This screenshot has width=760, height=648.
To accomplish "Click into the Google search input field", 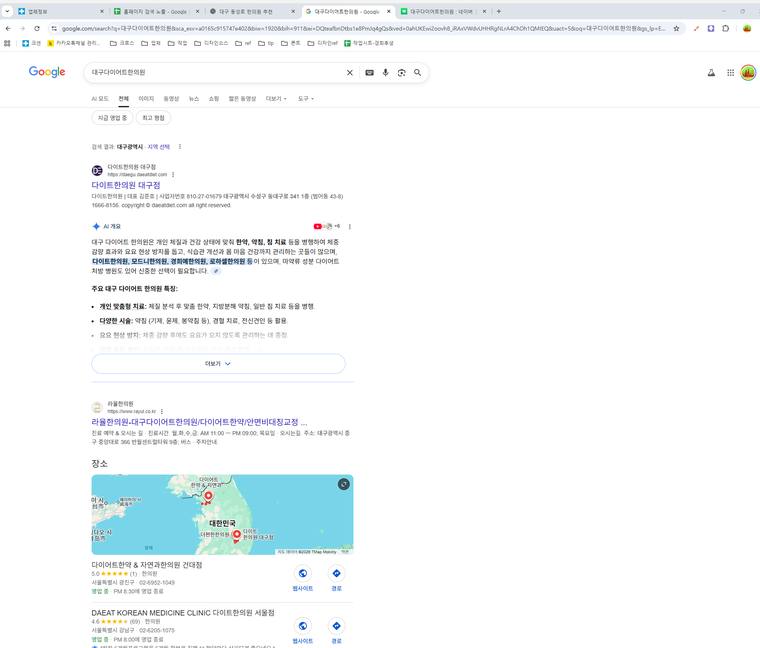I will 216,72.
